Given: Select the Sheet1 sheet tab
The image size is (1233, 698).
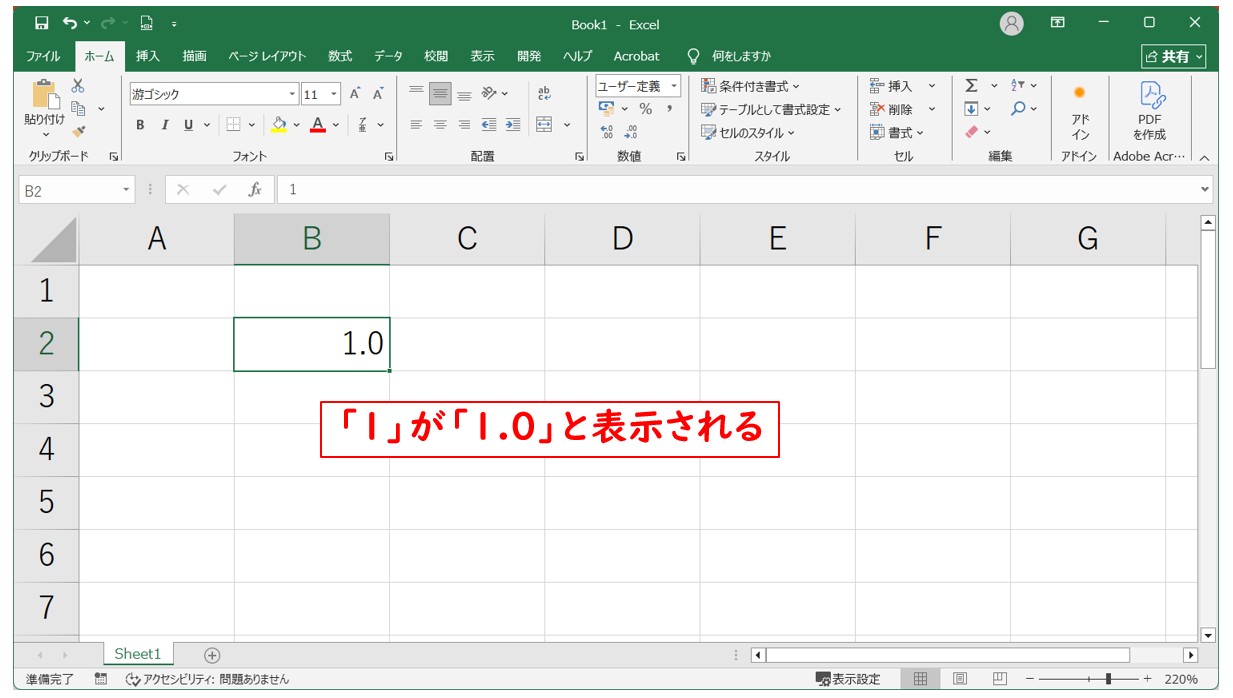Looking at the screenshot, I should point(137,654).
